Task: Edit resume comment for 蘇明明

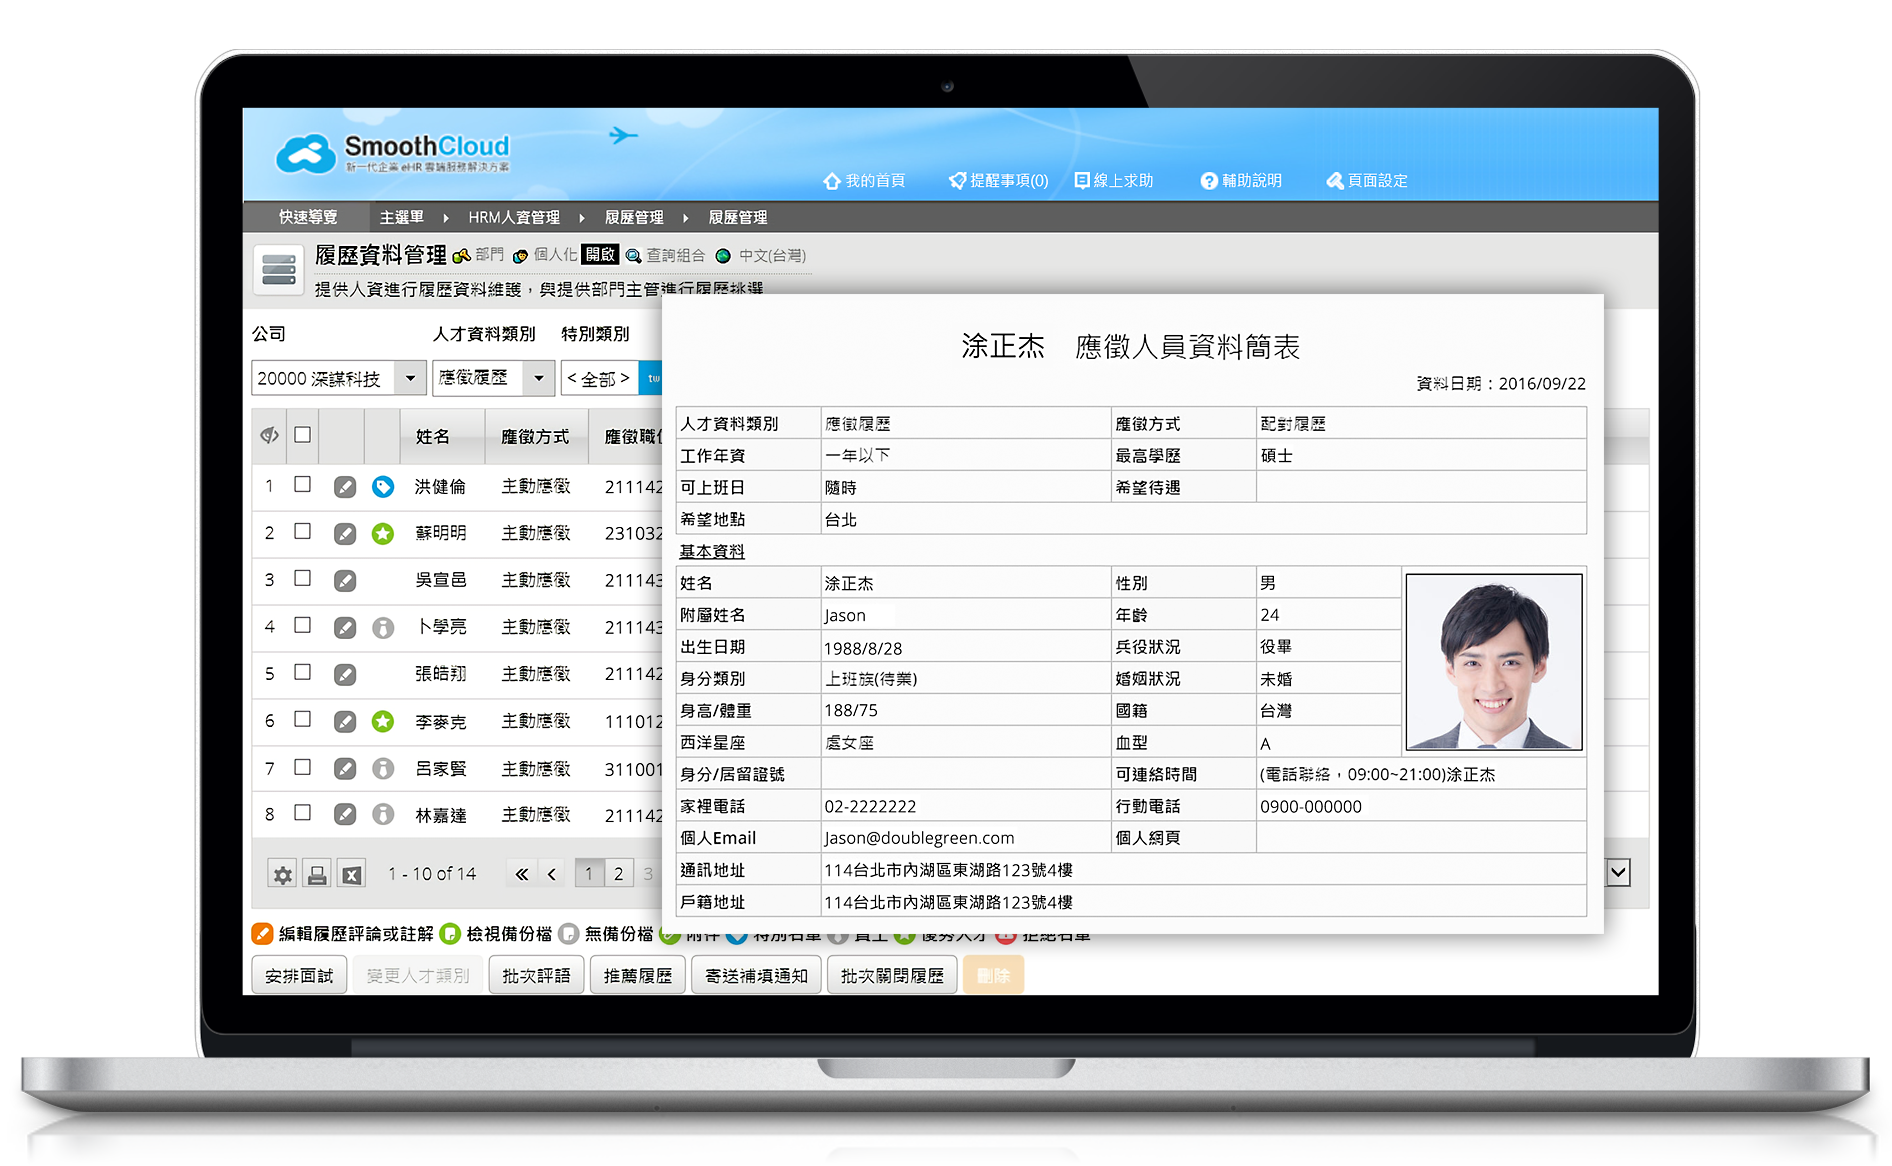Action: [344, 534]
